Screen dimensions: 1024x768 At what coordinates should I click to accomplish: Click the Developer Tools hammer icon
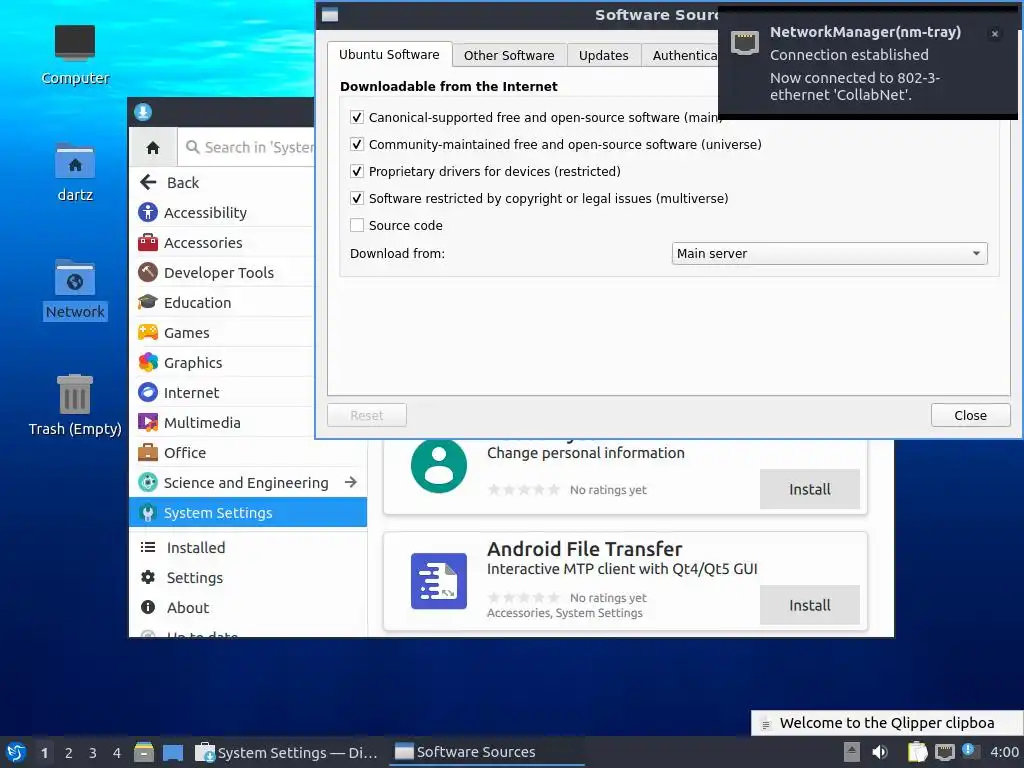(148, 272)
